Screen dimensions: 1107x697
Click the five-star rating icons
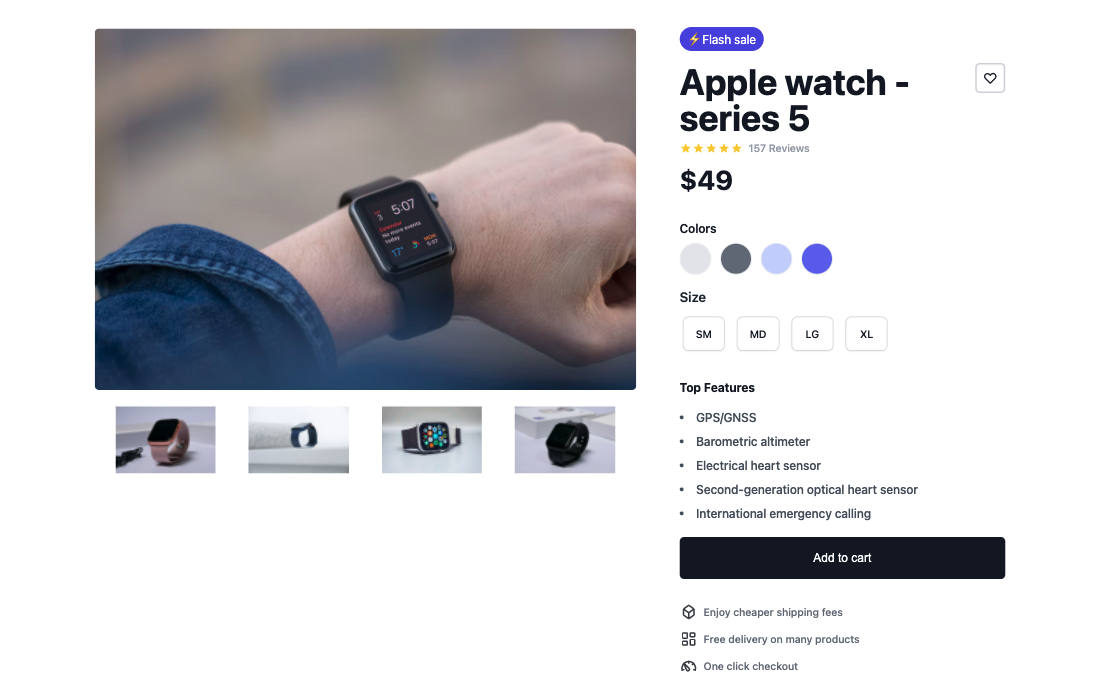tap(711, 148)
